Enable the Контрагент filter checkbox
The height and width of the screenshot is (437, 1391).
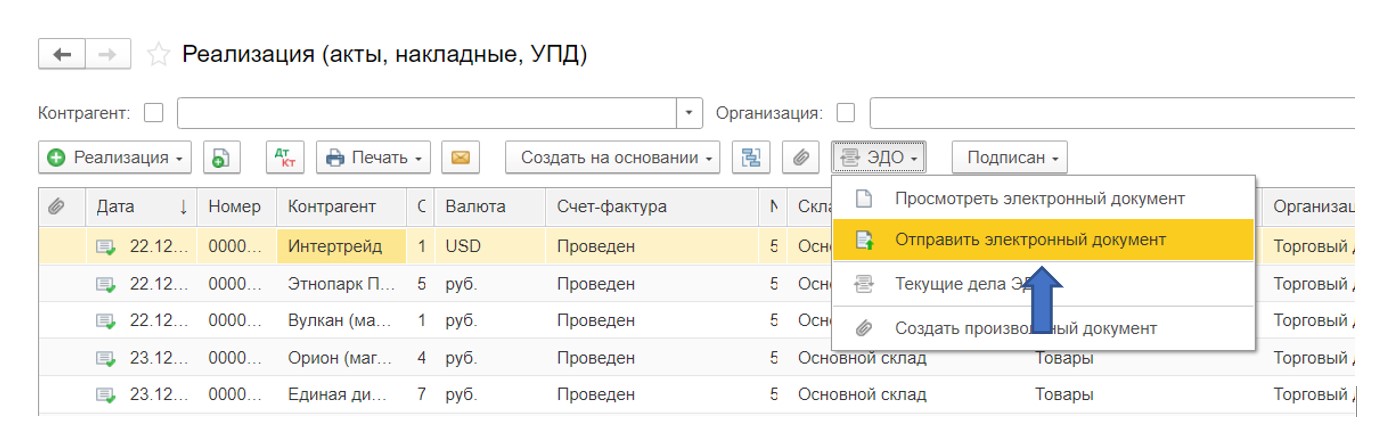point(154,112)
